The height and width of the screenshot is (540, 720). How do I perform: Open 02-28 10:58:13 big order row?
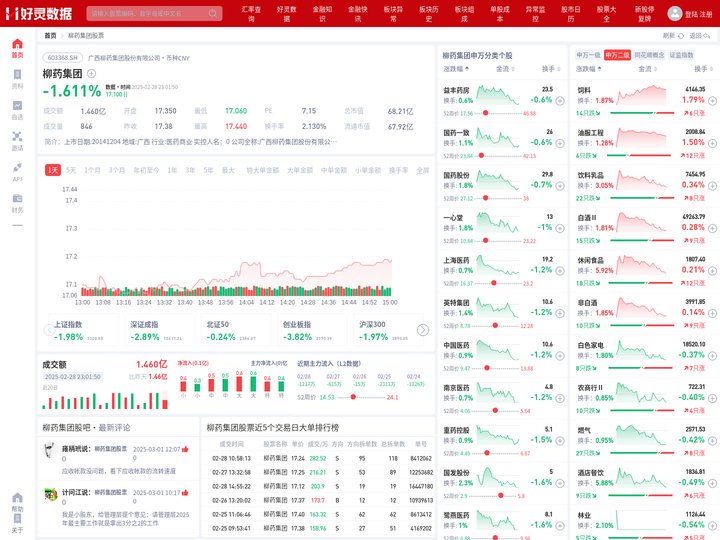click(318, 458)
